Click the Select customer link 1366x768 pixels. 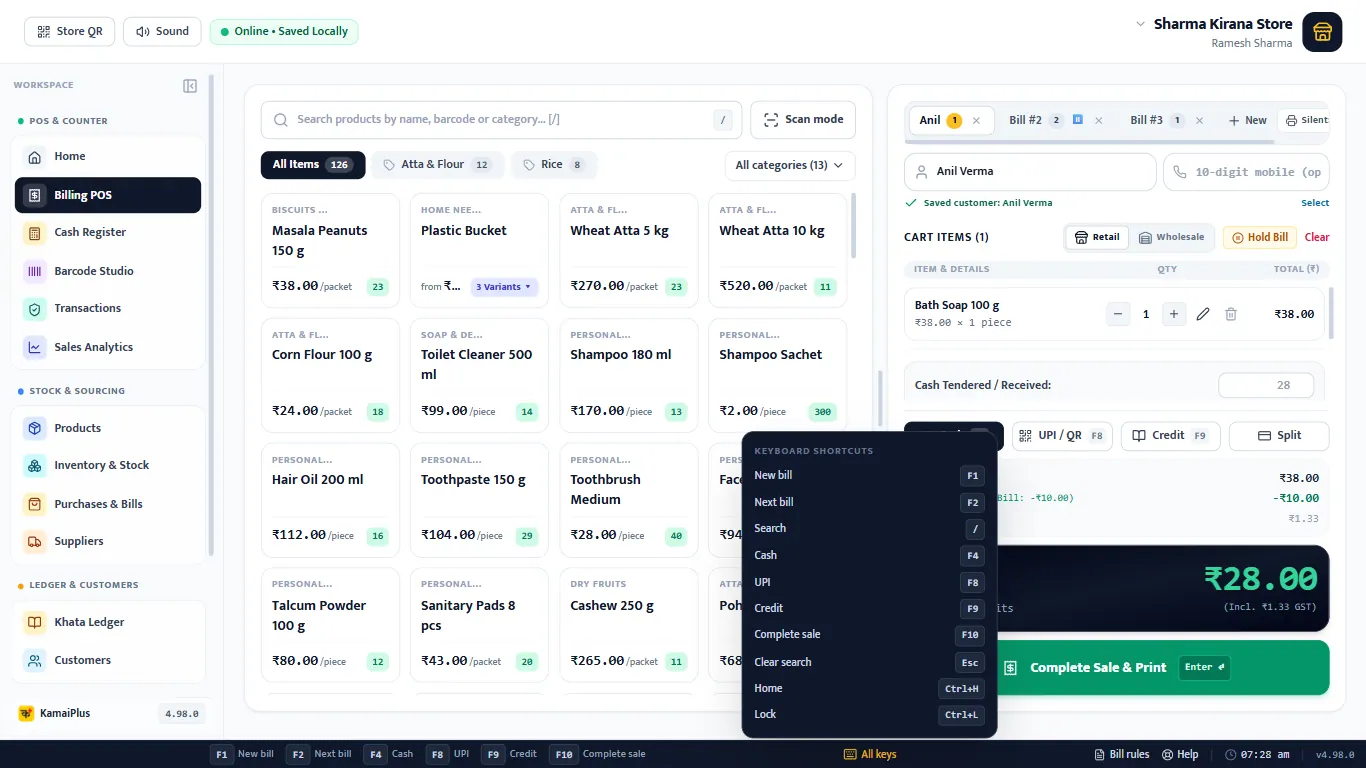pyautogui.click(x=1315, y=203)
